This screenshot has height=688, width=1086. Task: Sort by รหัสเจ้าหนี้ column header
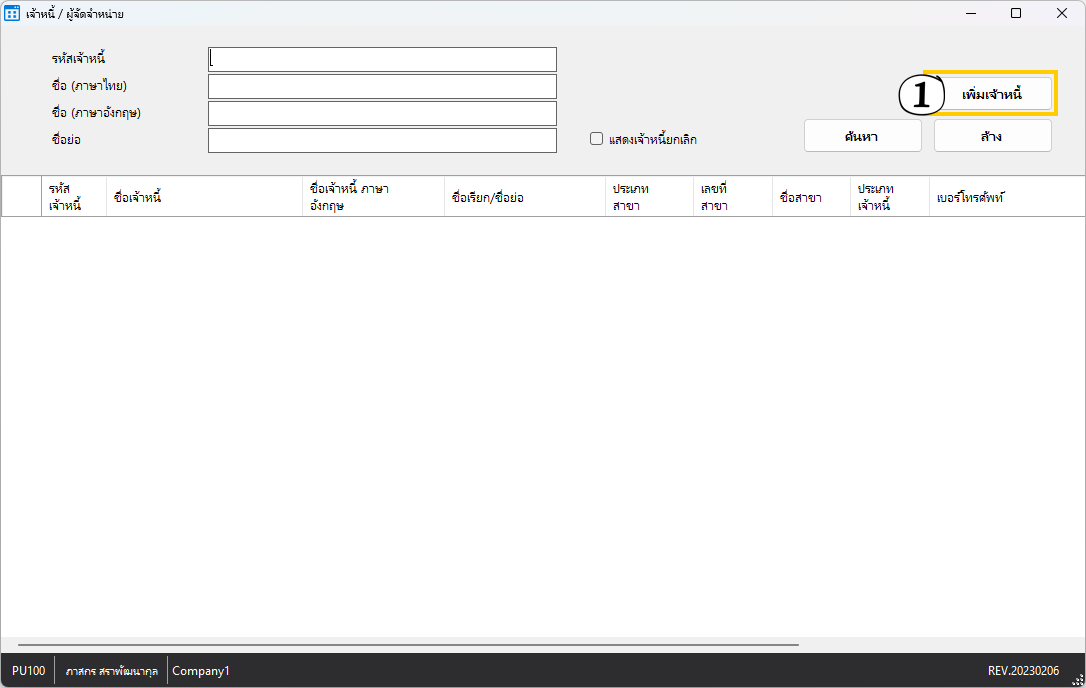coord(65,197)
